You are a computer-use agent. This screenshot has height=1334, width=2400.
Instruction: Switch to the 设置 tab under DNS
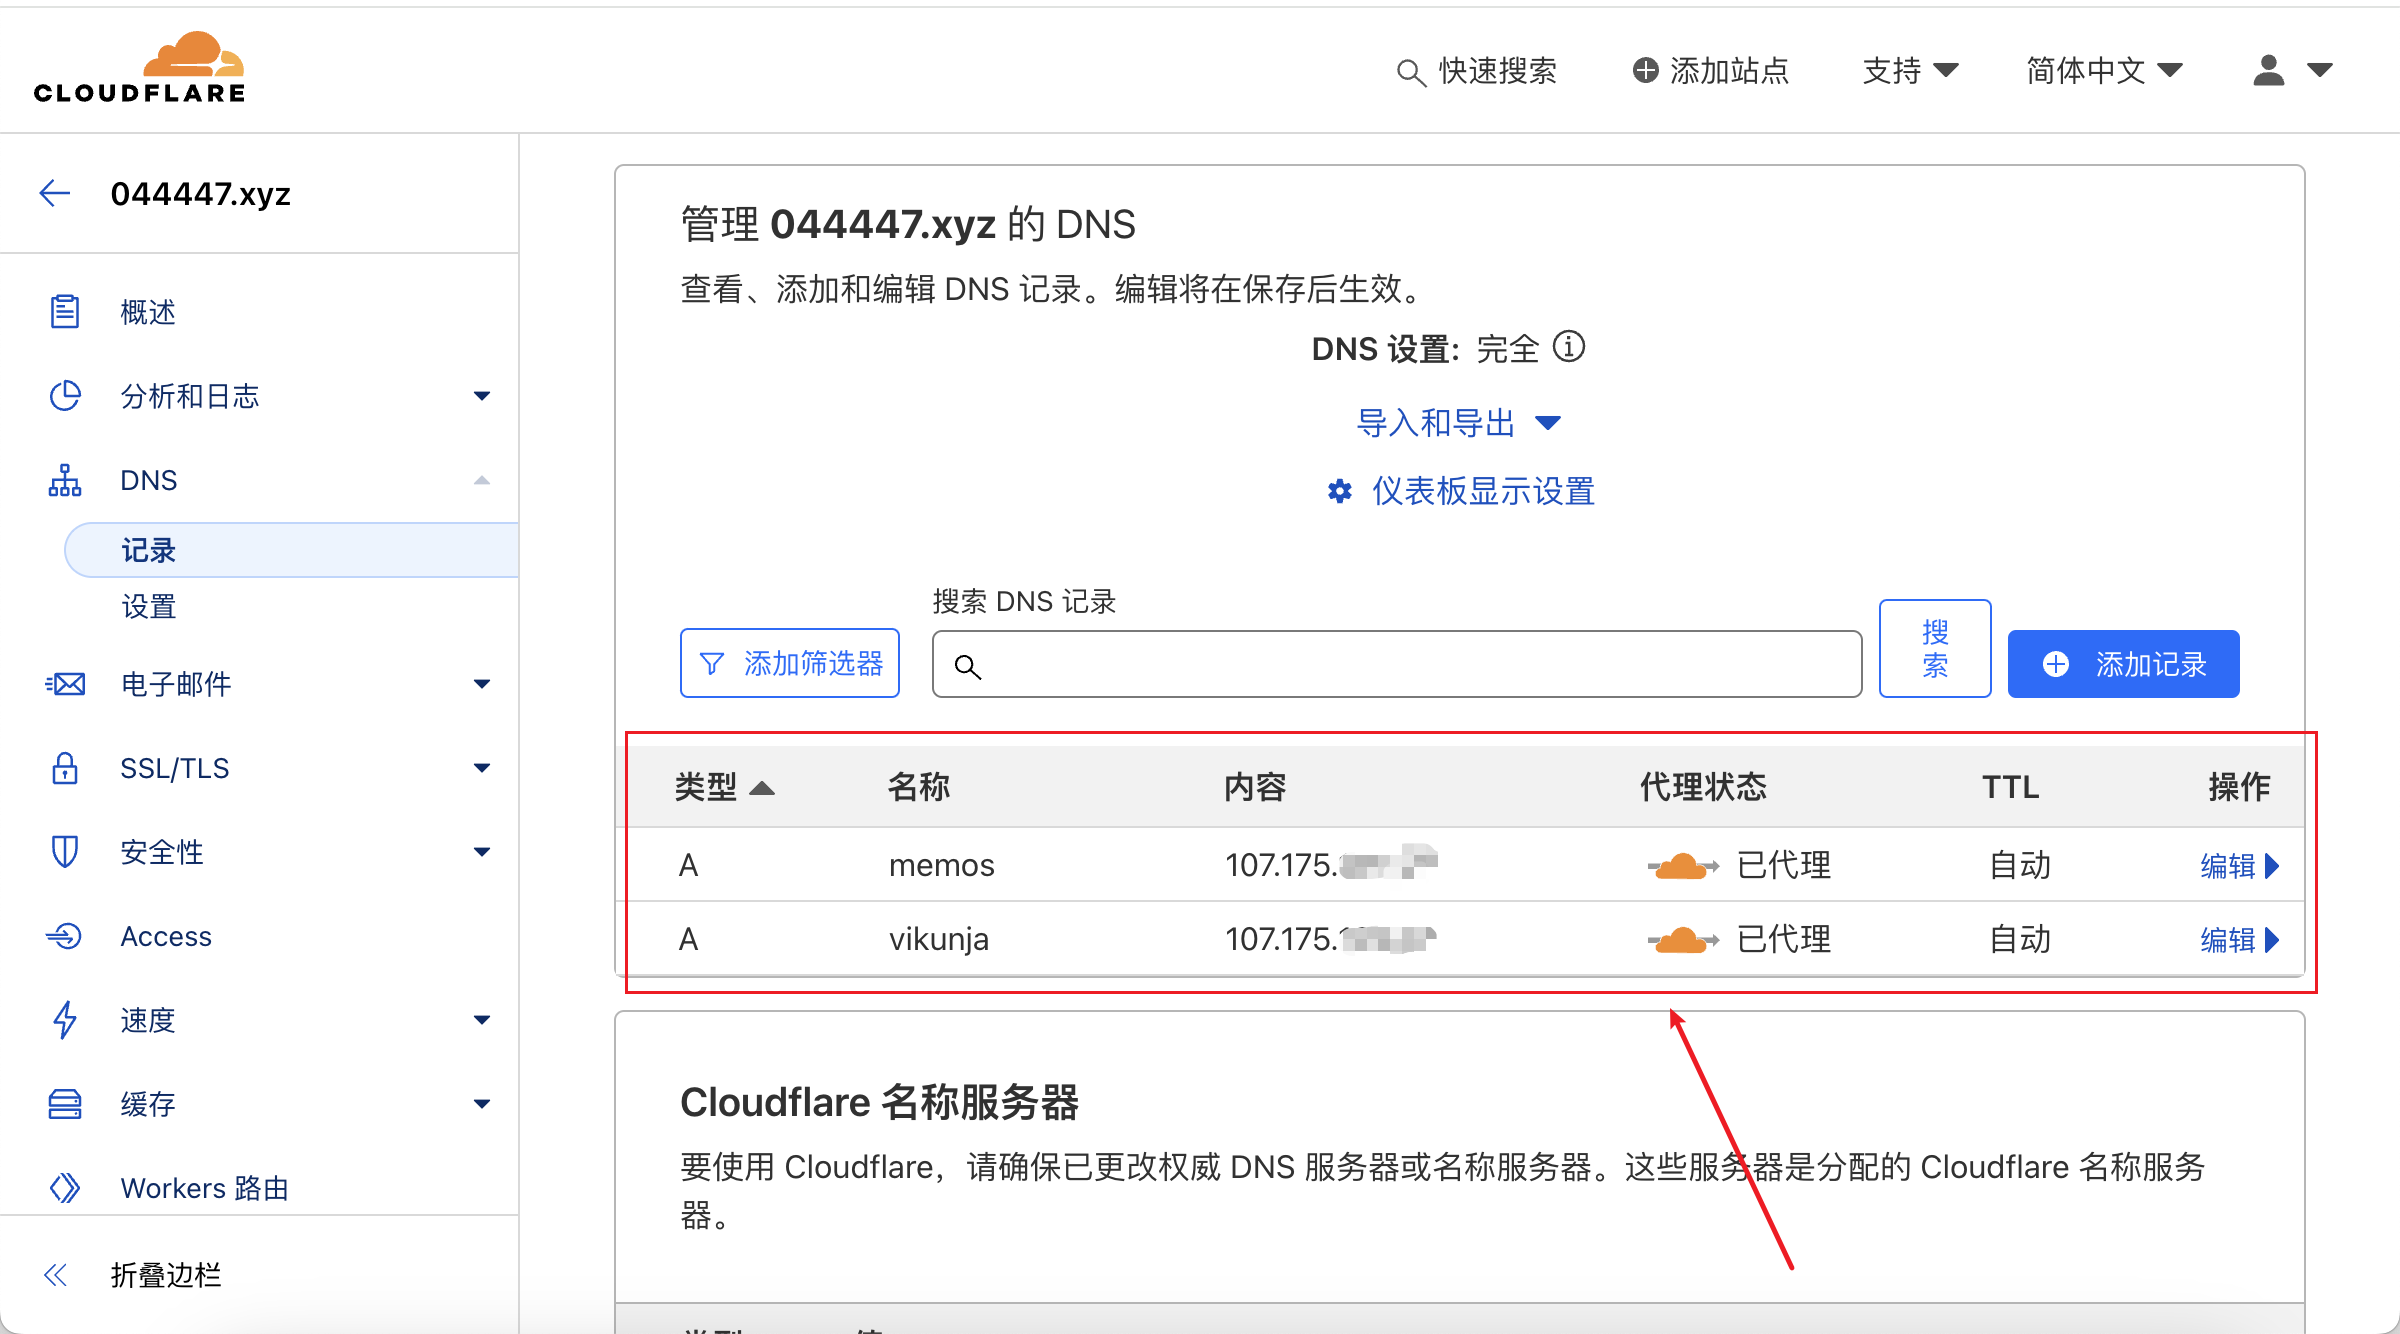pyautogui.click(x=148, y=606)
